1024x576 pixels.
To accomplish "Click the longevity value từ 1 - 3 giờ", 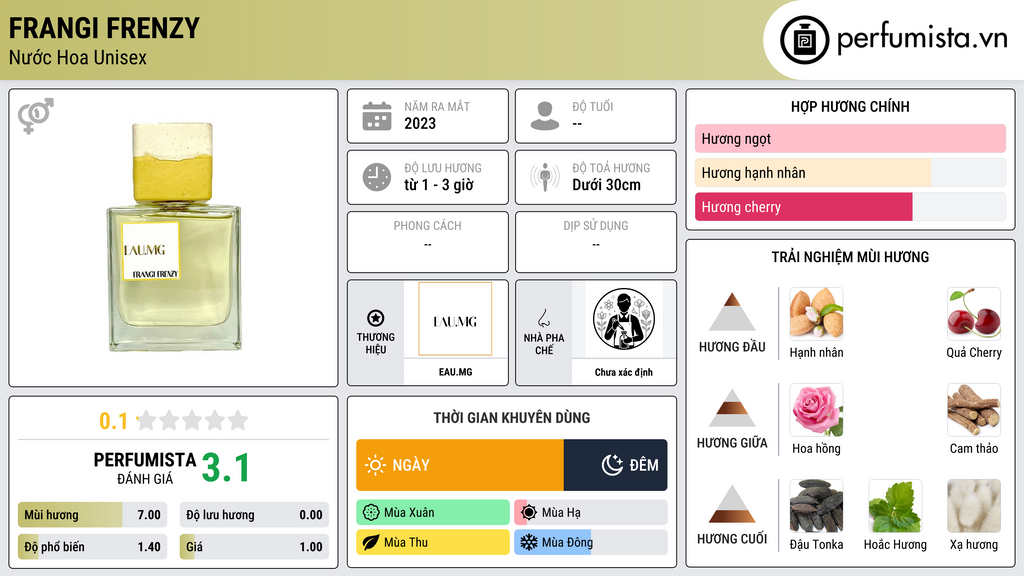I will click(439, 185).
